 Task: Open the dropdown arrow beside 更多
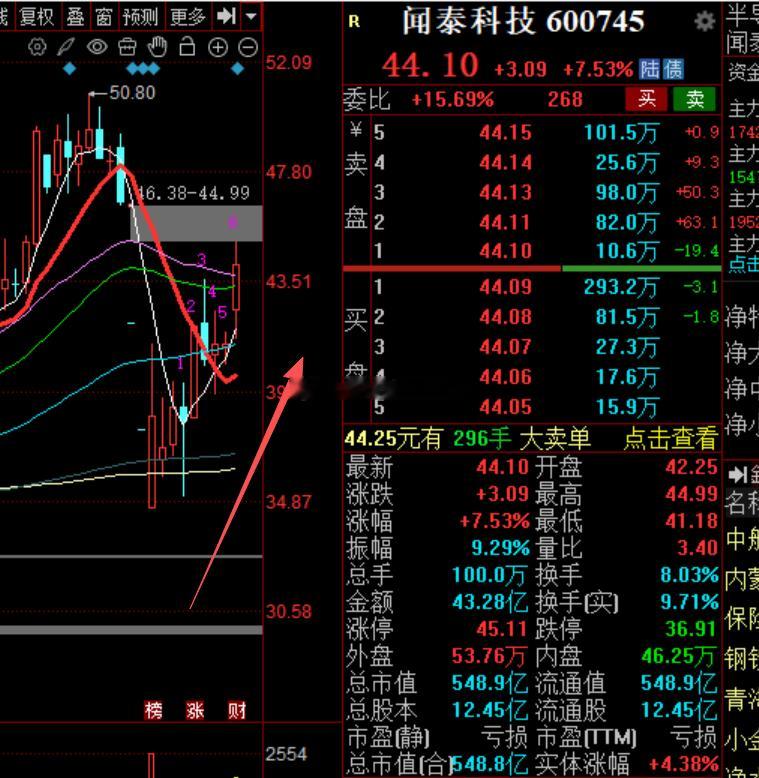point(252,16)
